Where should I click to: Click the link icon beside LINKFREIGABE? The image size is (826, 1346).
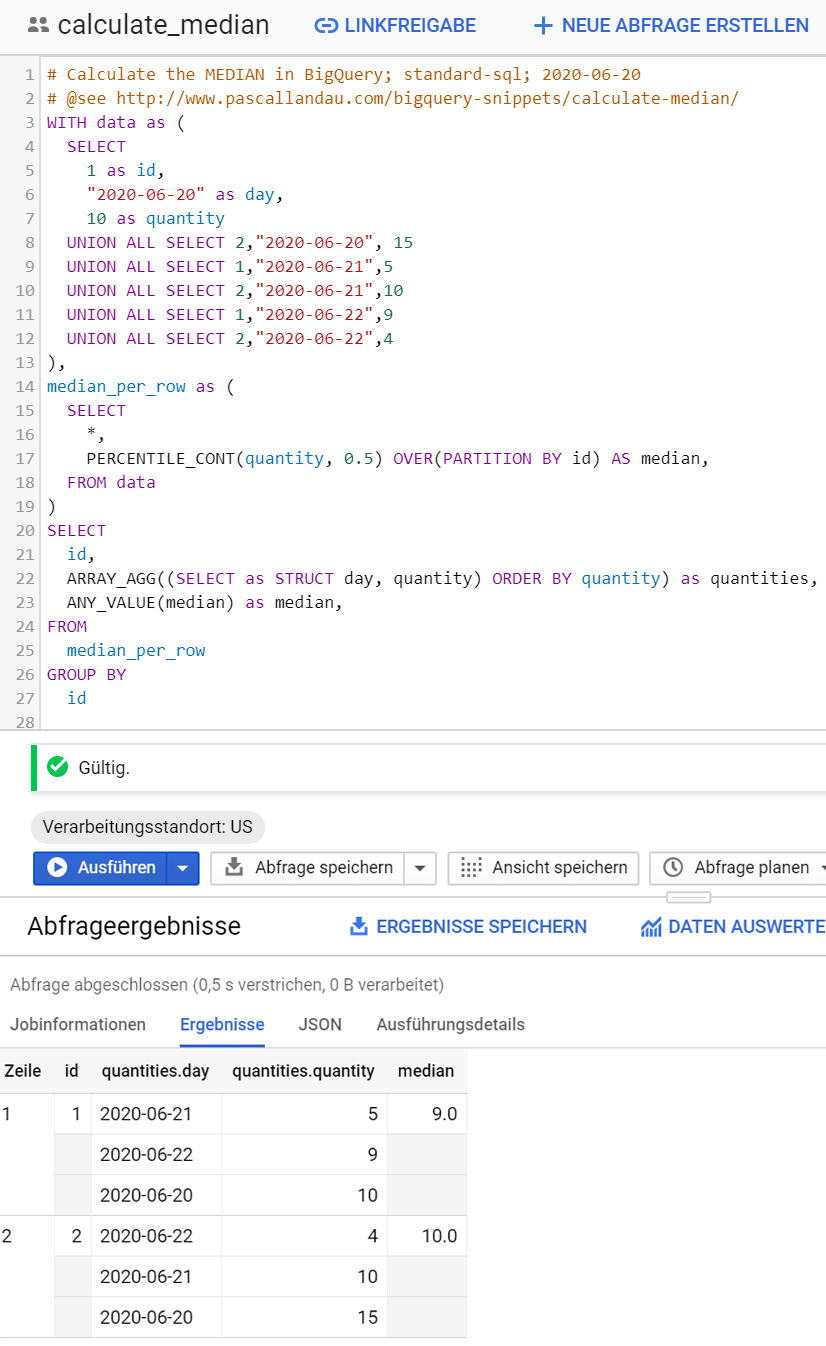(327, 25)
